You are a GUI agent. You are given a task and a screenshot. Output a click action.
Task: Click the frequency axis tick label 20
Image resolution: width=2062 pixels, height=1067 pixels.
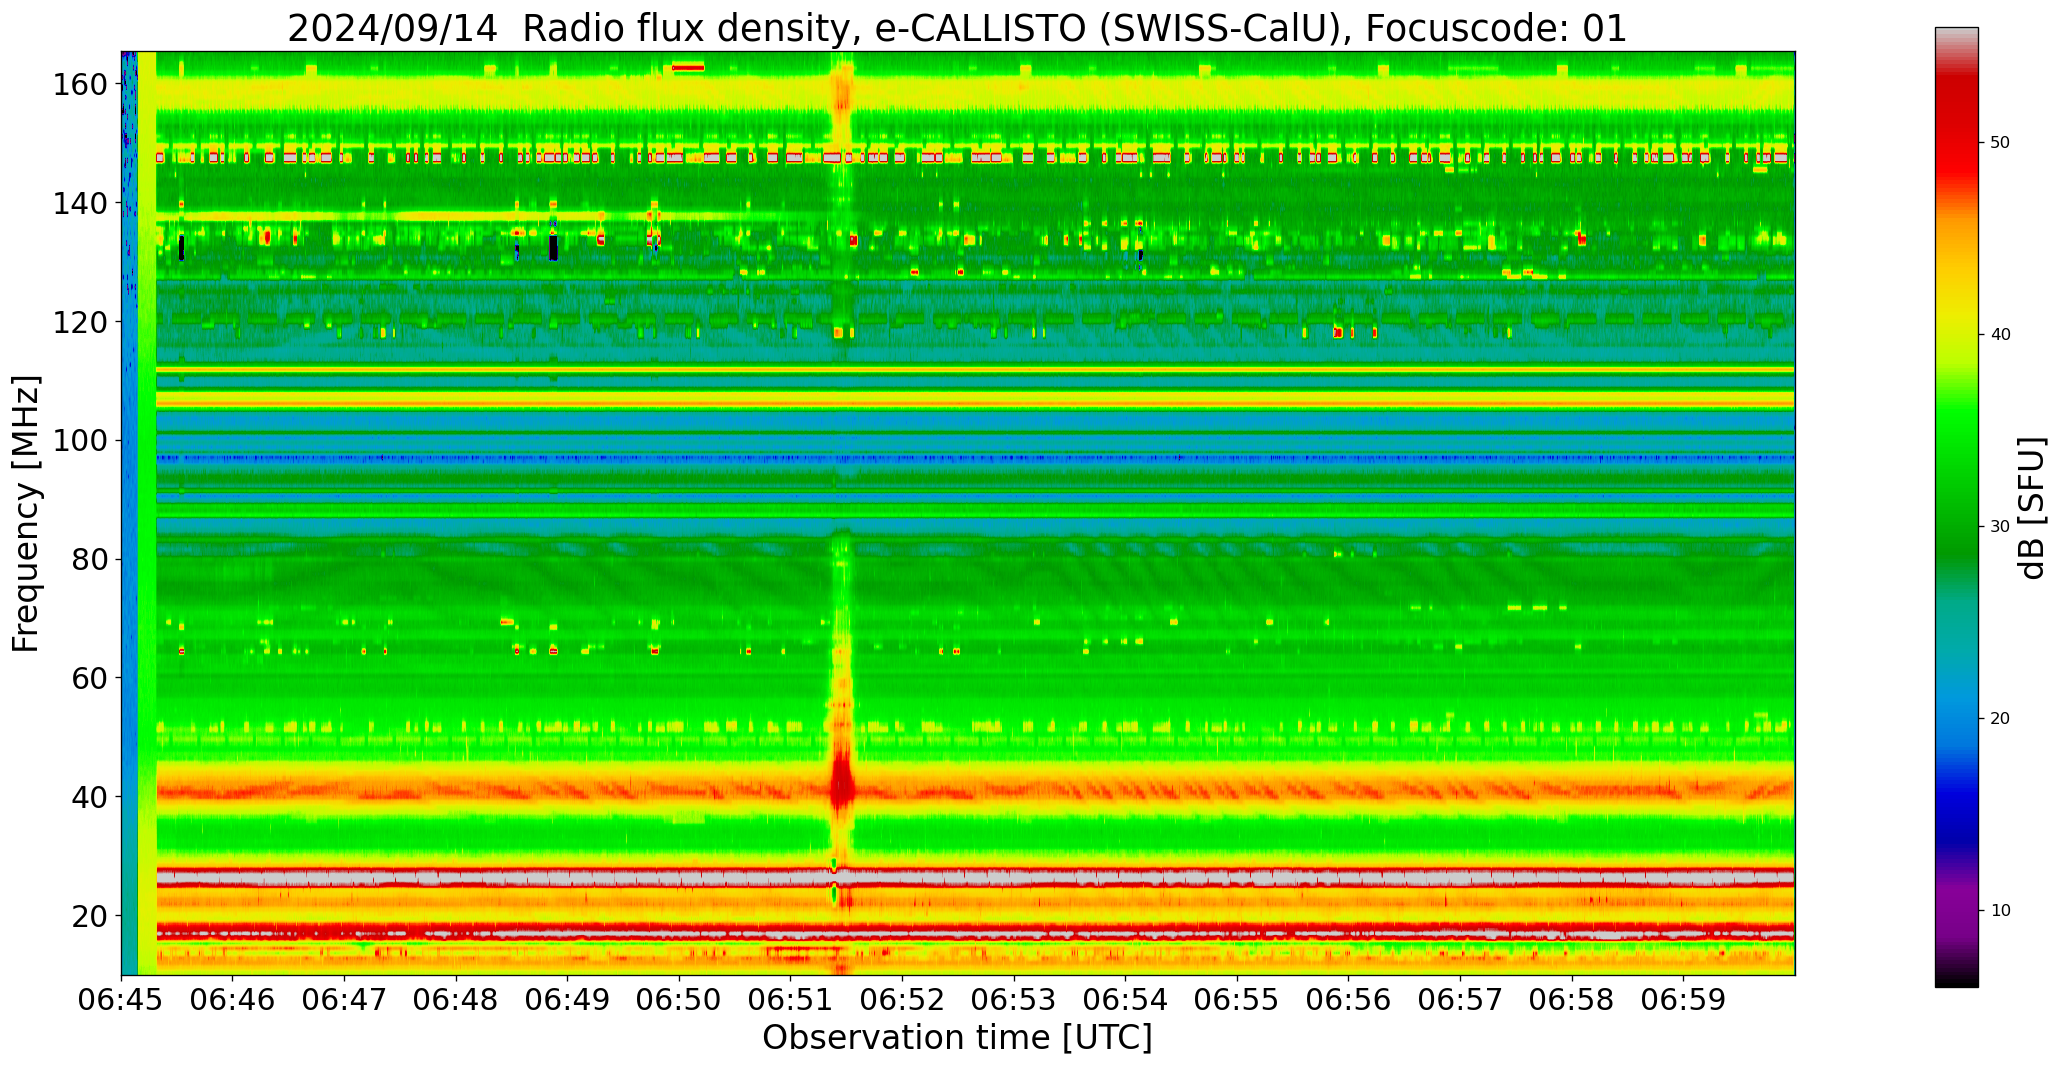(x=91, y=915)
